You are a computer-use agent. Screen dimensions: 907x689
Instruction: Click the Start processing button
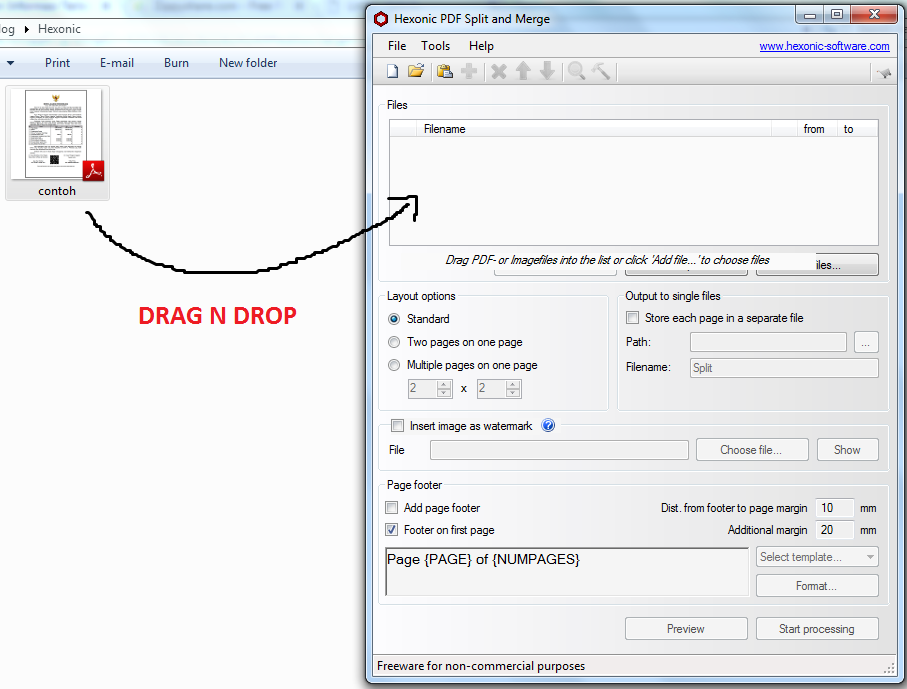(x=817, y=629)
